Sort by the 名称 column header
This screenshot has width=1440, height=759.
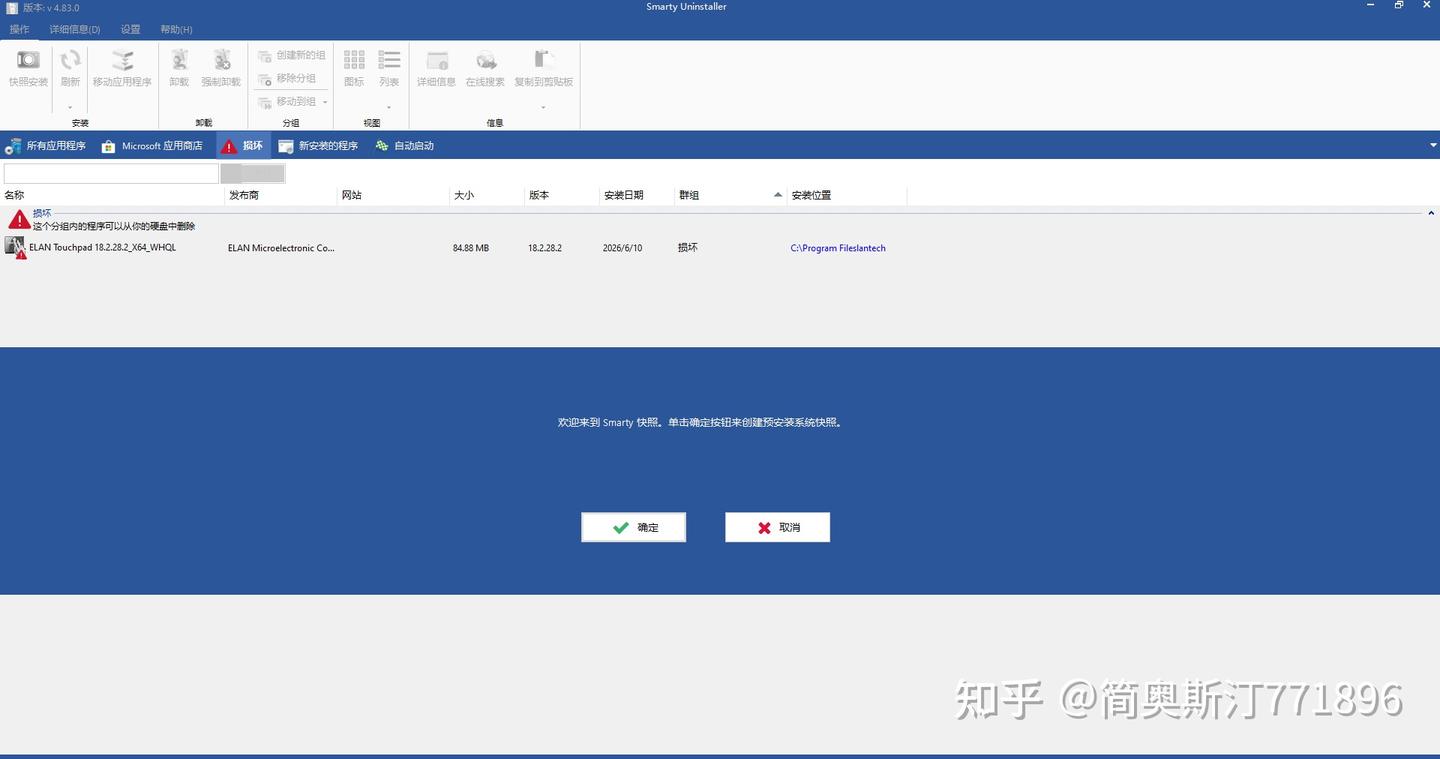coord(113,195)
